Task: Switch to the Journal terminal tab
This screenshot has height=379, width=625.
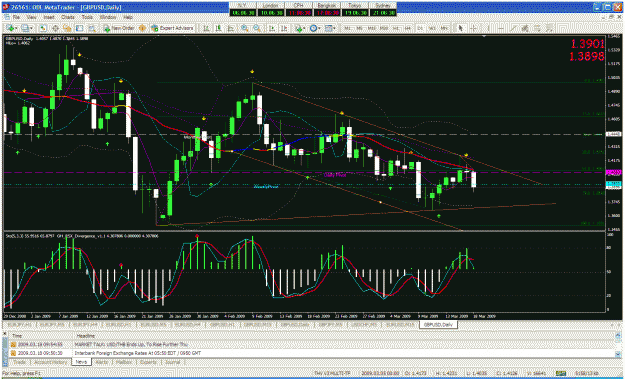Action: (x=172, y=362)
